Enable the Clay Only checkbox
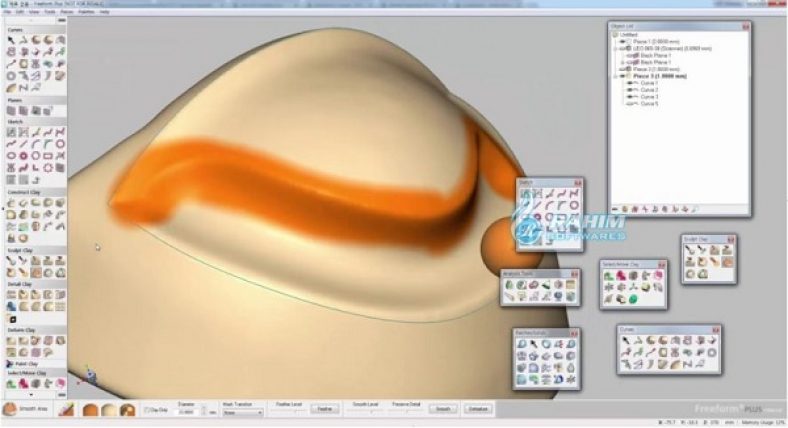This screenshot has height=428, width=788. point(147,410)
